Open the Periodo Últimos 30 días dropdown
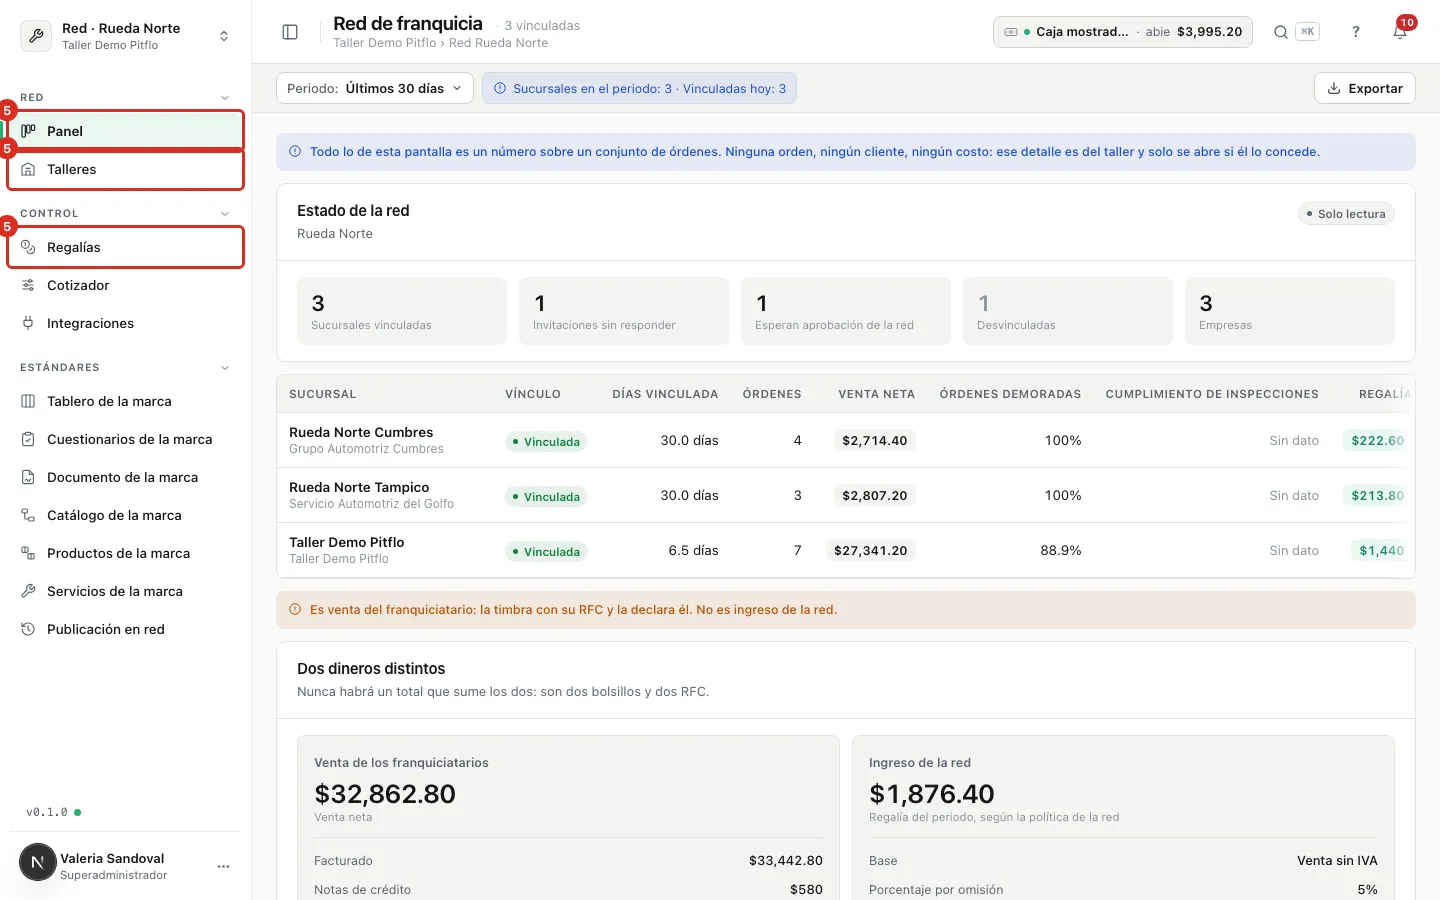This screenshot has width=1440, height=900. (x=374, y=88)
